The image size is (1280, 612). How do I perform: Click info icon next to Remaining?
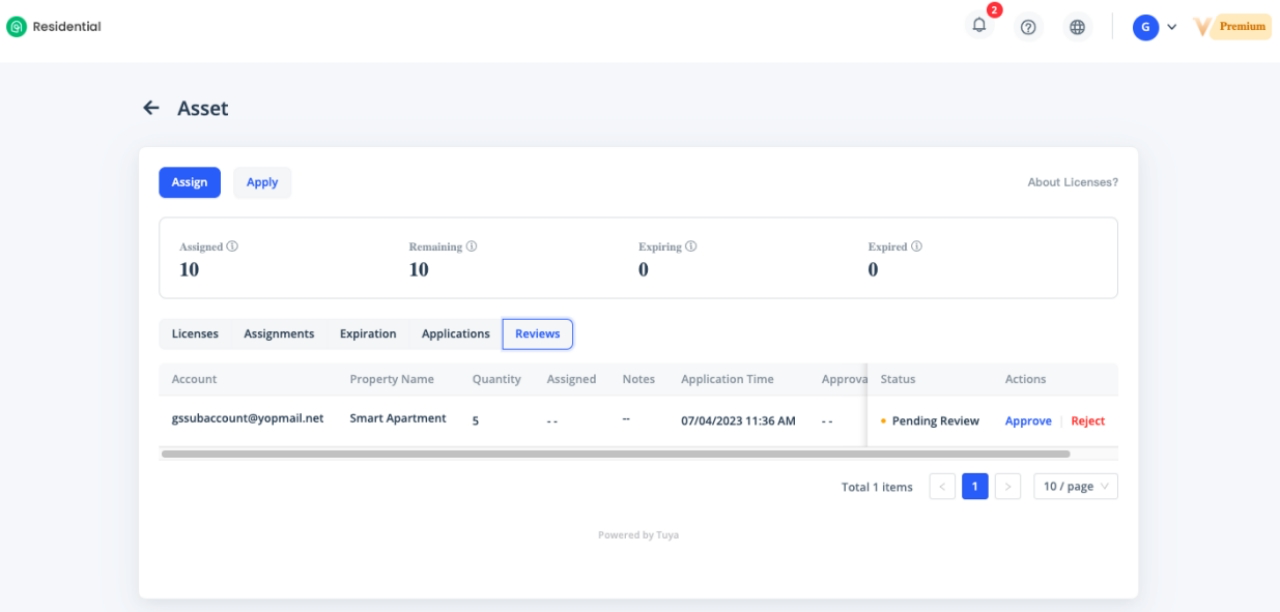(x=471, y=246)
